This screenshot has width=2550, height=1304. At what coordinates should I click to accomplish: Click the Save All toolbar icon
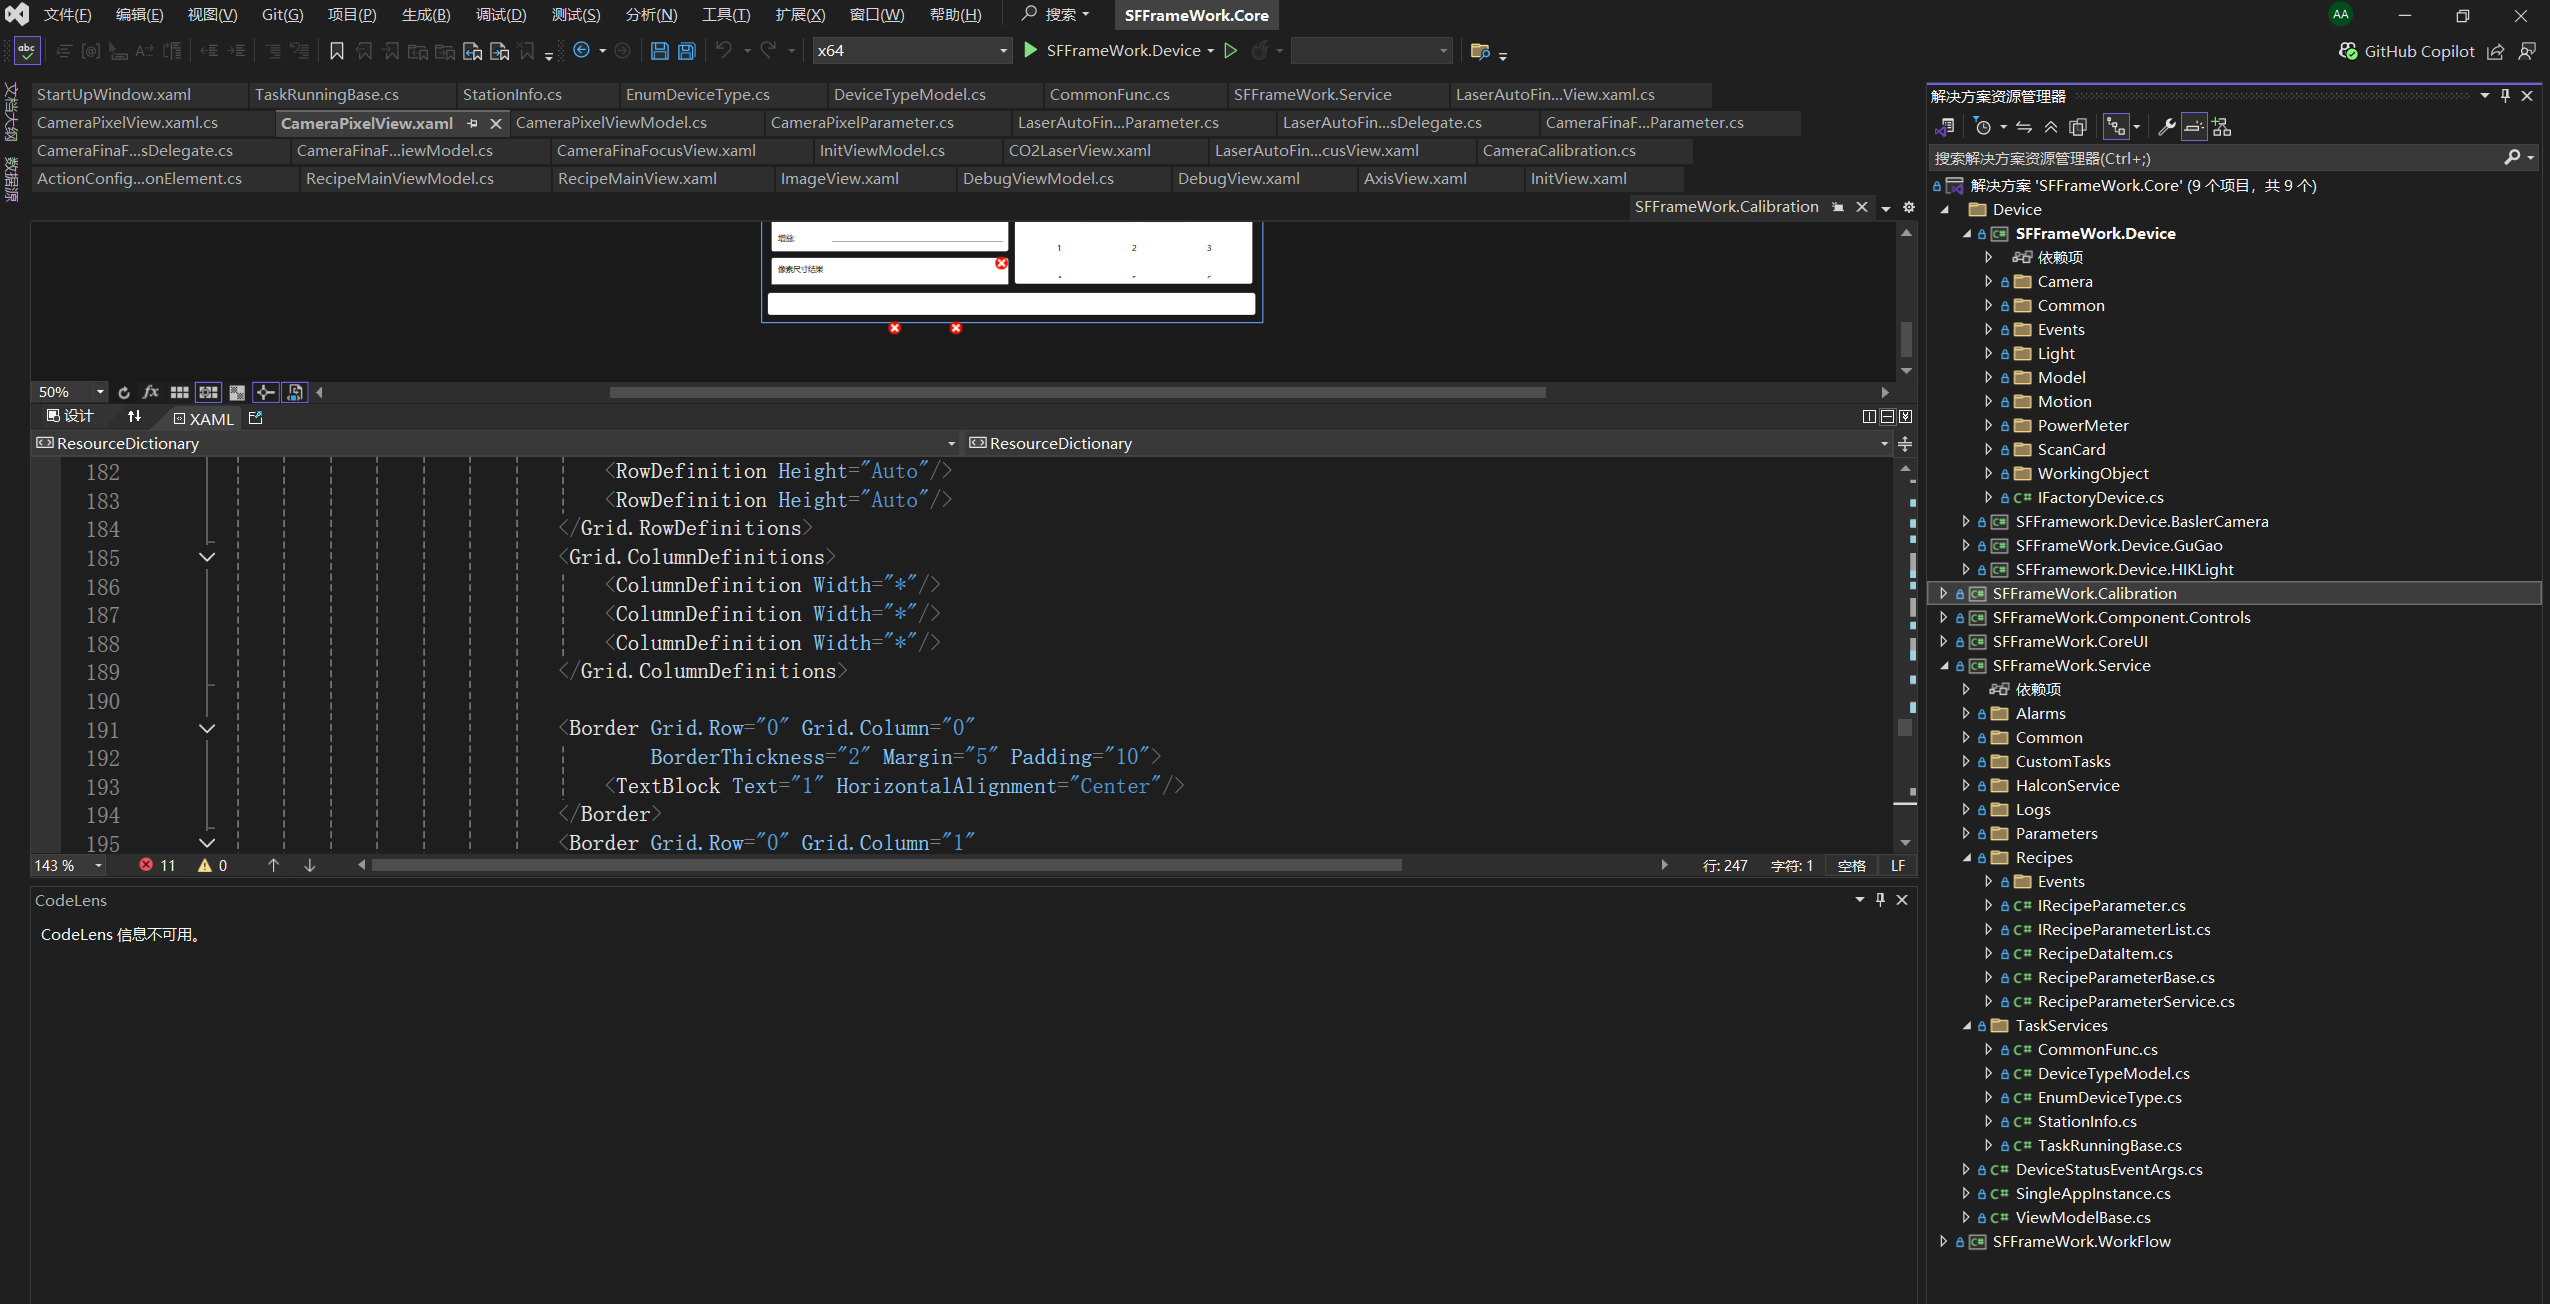pyautogui.click(x=687, y=51)
